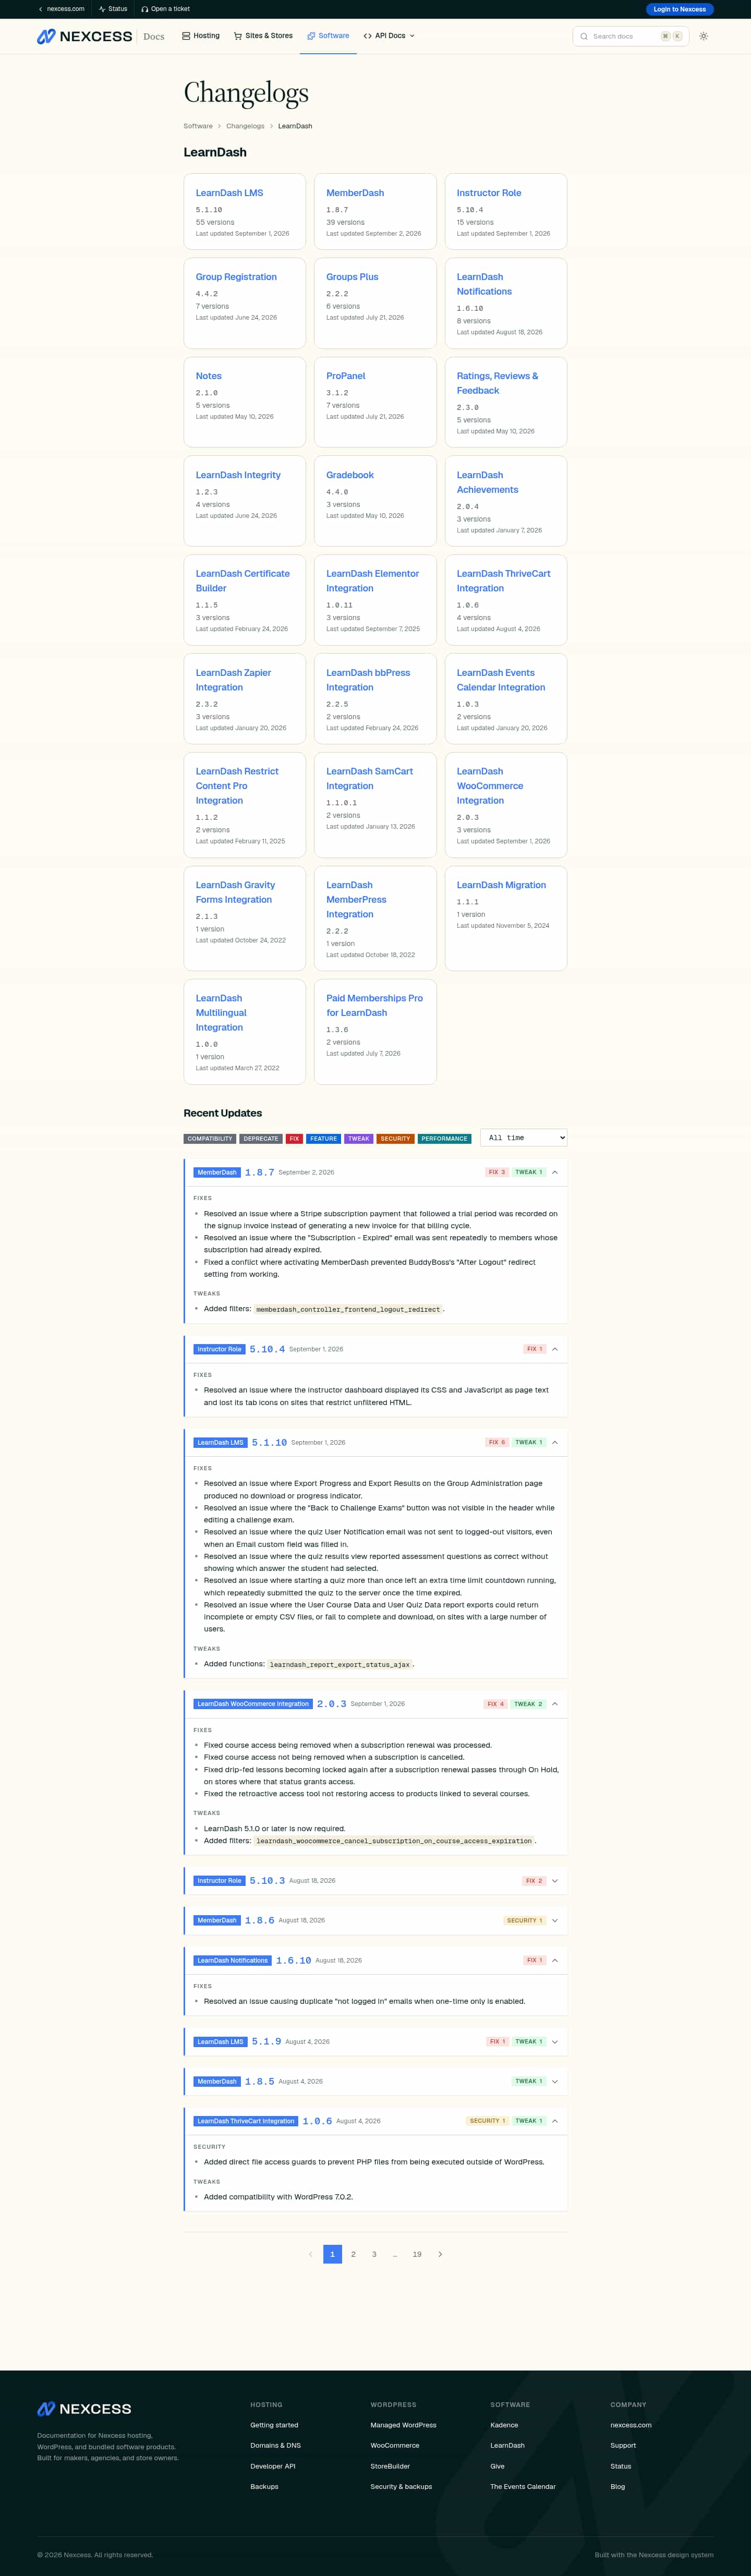Click the Docs label beside logo

pyautogui.click(x=154, y=36)
